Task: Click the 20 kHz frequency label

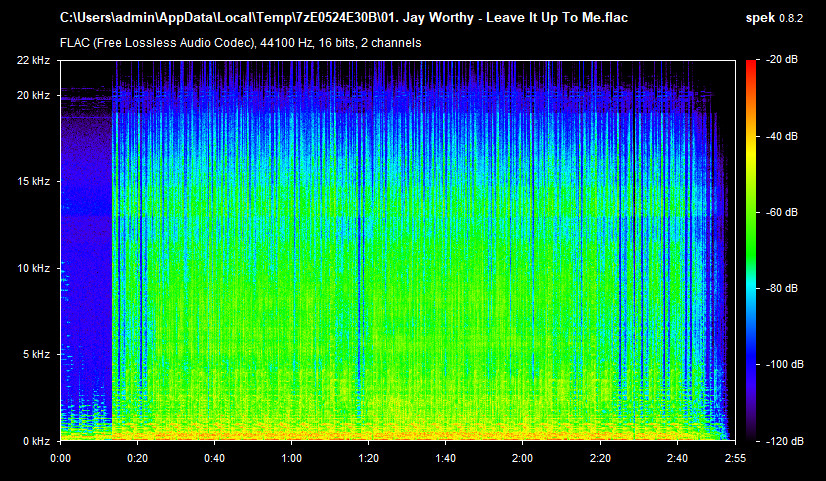Action: [33, 95]
